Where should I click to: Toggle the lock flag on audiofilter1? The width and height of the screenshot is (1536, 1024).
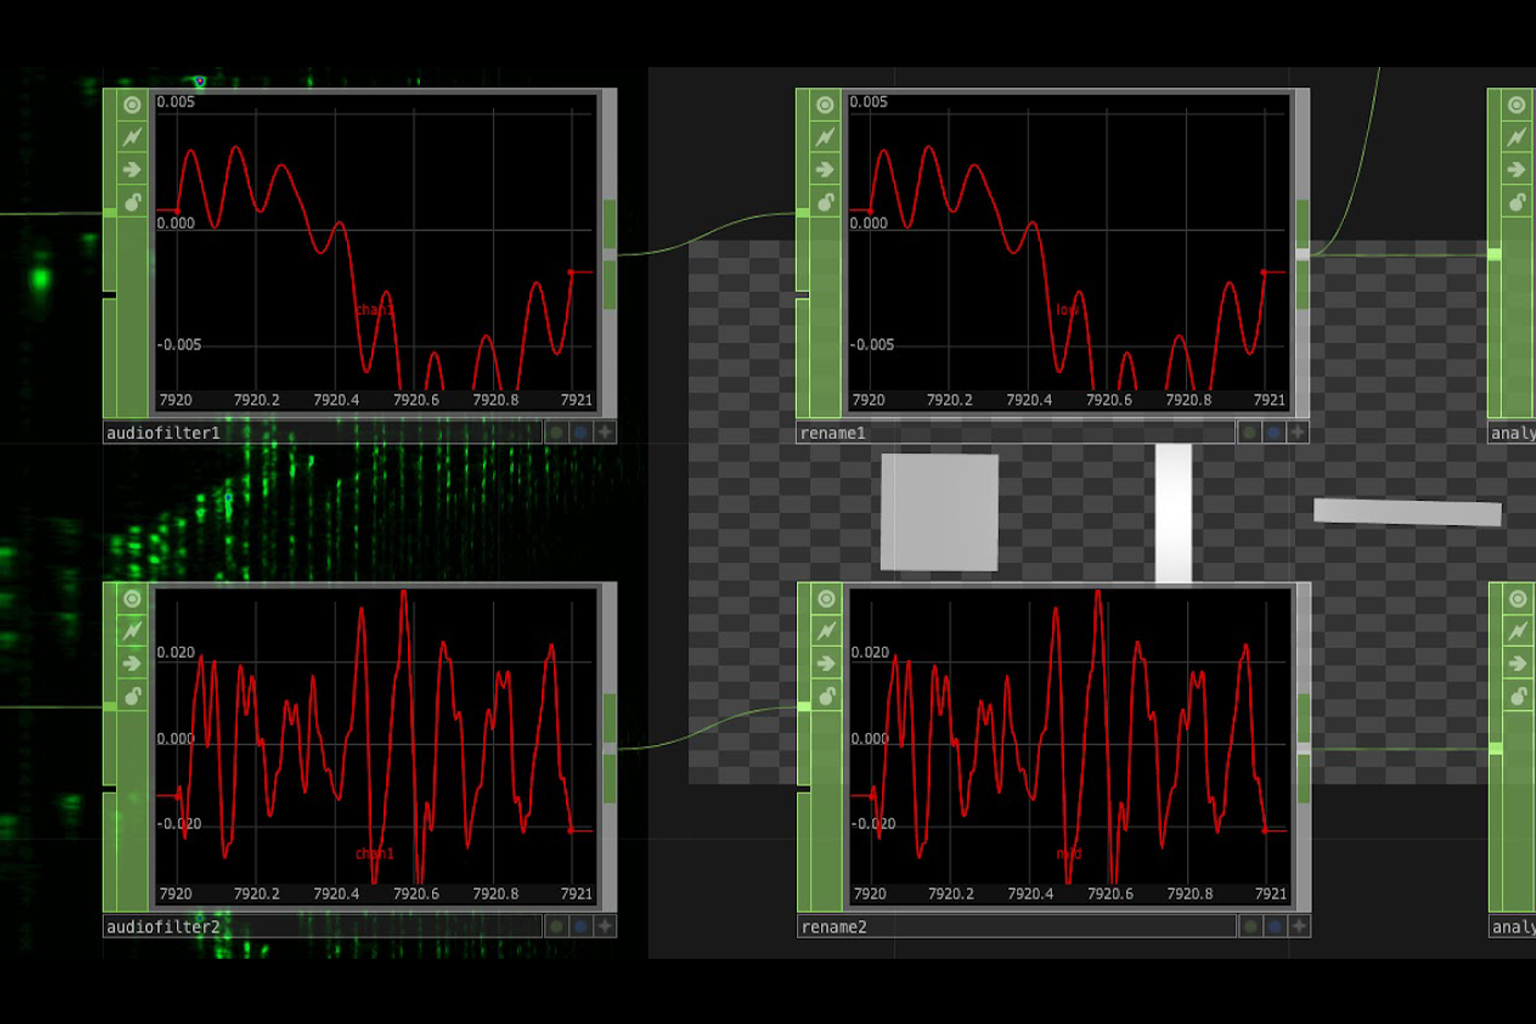pos(132,203)
